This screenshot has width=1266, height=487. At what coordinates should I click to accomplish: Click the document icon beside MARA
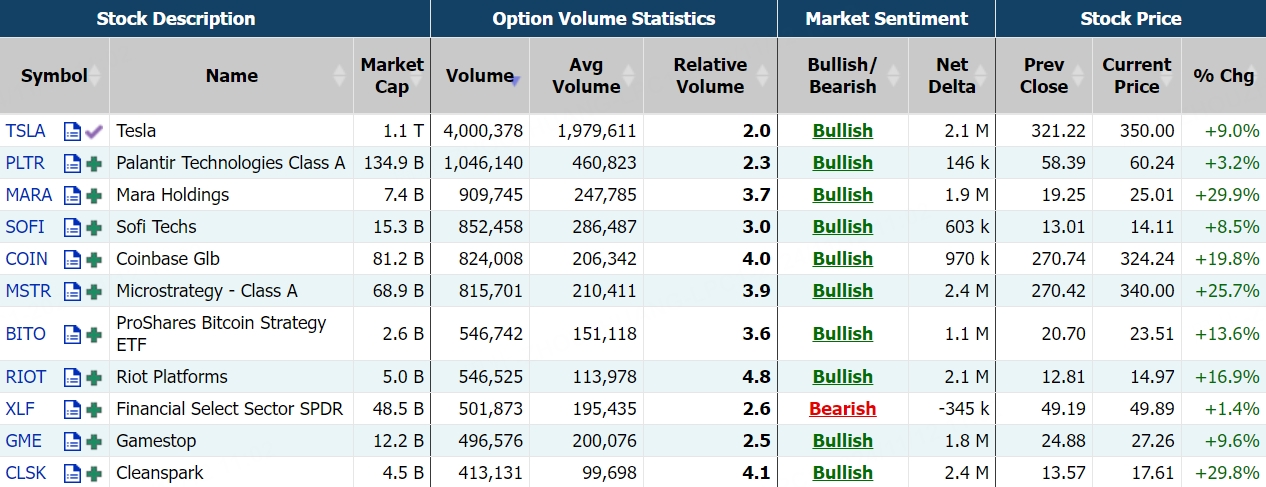point(72,195)
